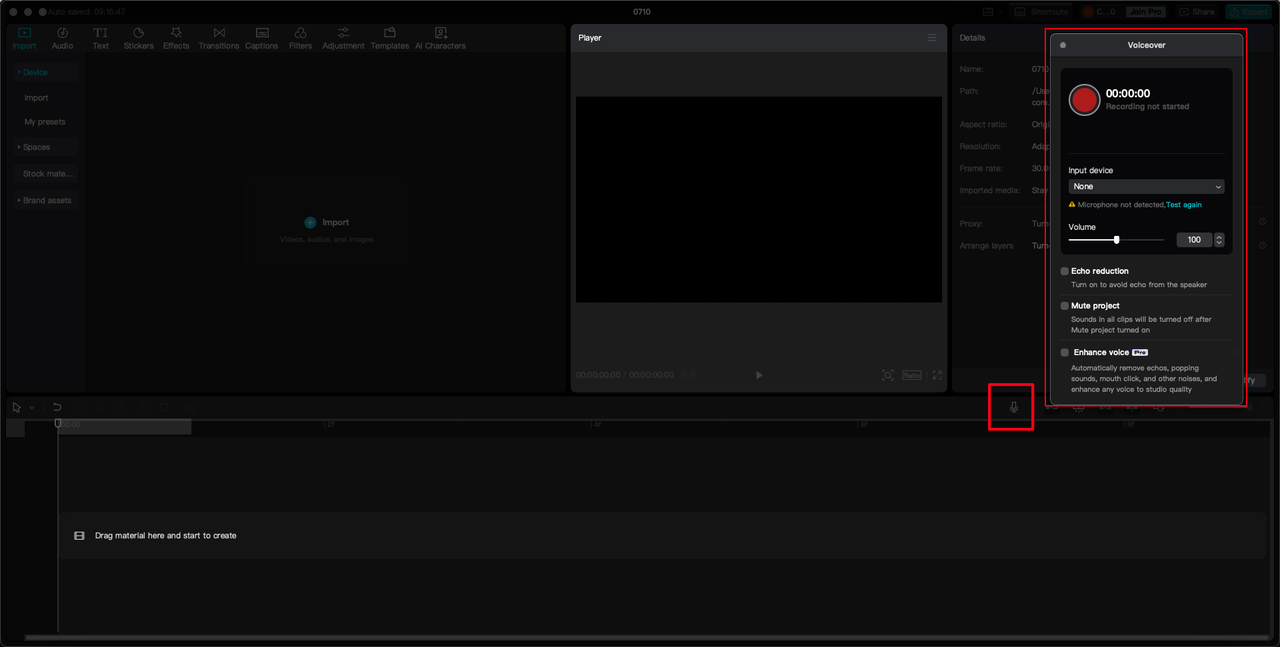Enable the Enhance voice checkbox
The image size is (1280, 647).
click(1065, 352)
